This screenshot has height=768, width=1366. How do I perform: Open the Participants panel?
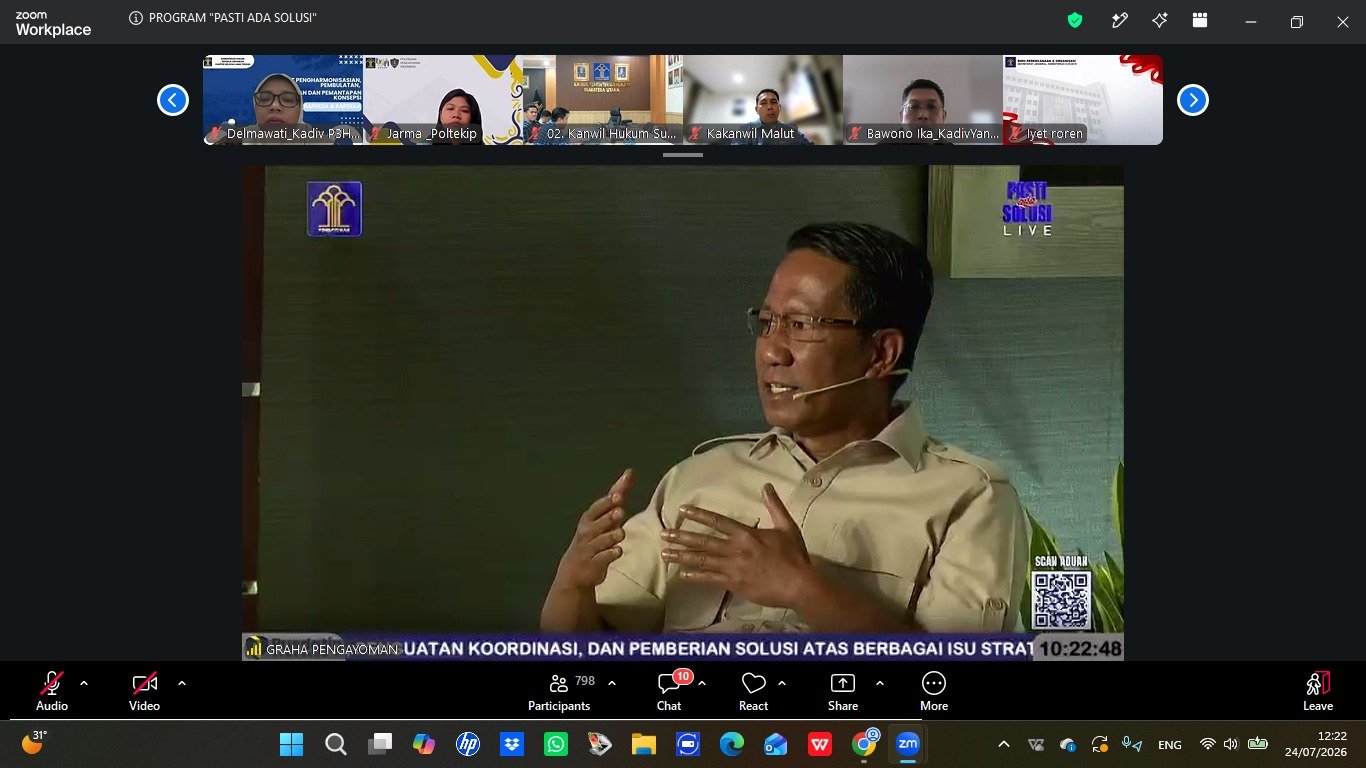[559, 691]
